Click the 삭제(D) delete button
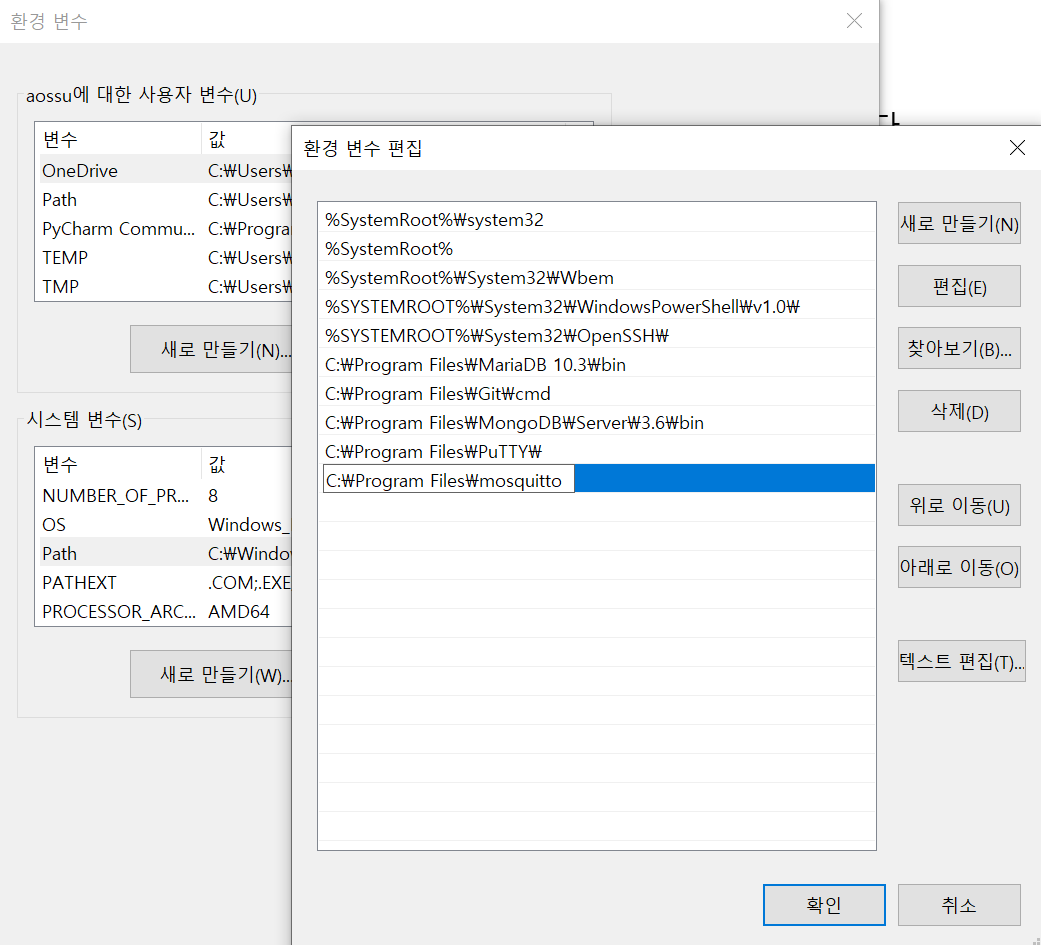1041x945 pixels. [x=959, y=411]
